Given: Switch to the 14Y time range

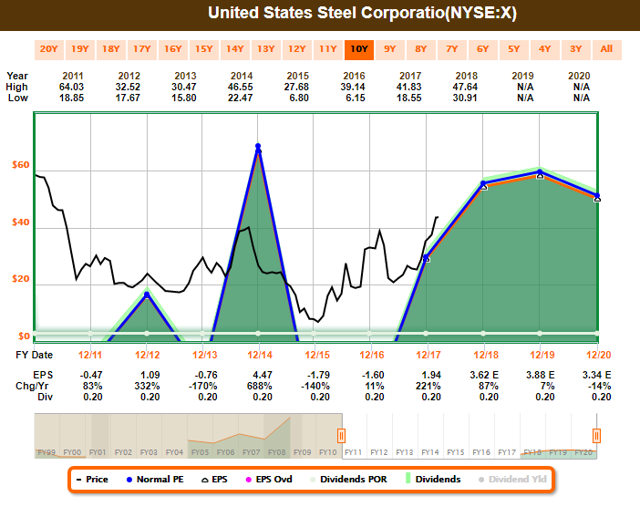Looking at the screenshot, I should (x=235, y=49).
